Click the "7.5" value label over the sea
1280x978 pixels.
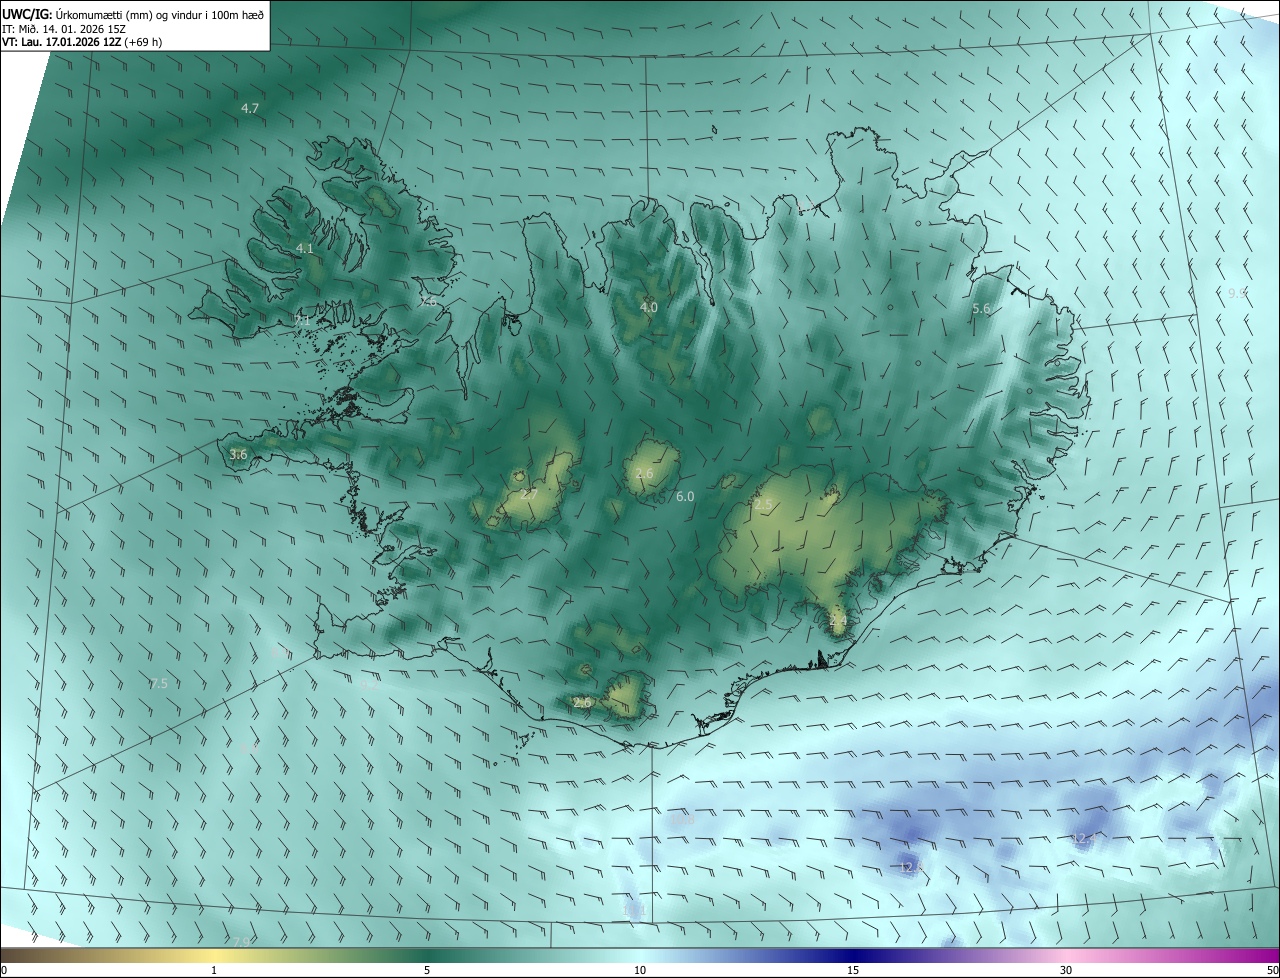pos(158,684)
